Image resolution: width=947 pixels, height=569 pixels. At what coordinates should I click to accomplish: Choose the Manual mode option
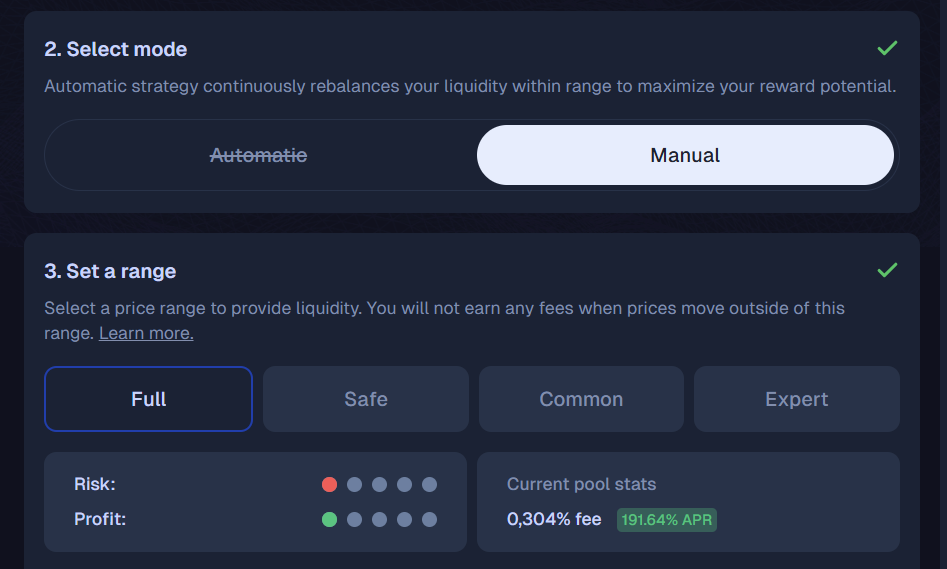685,155
